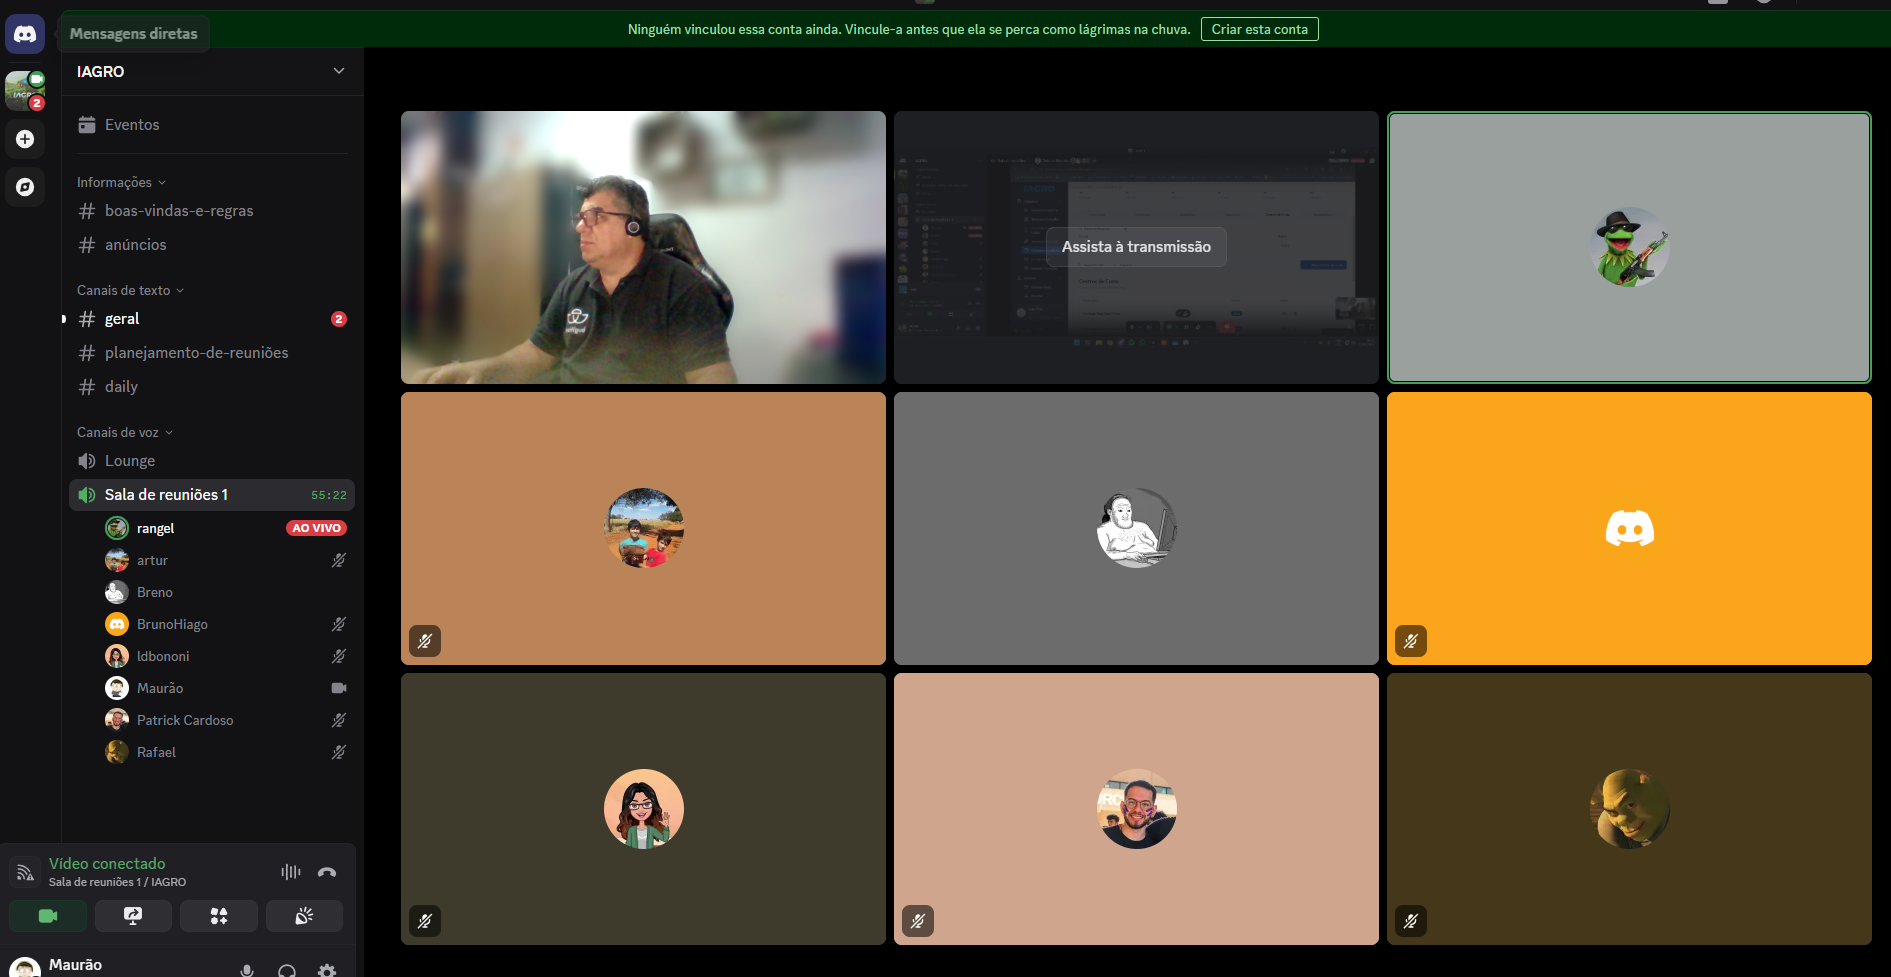The height and width of the screenshot is (977, 1891).
Task: Open user settings gear icon
Action: click(327, 969)
